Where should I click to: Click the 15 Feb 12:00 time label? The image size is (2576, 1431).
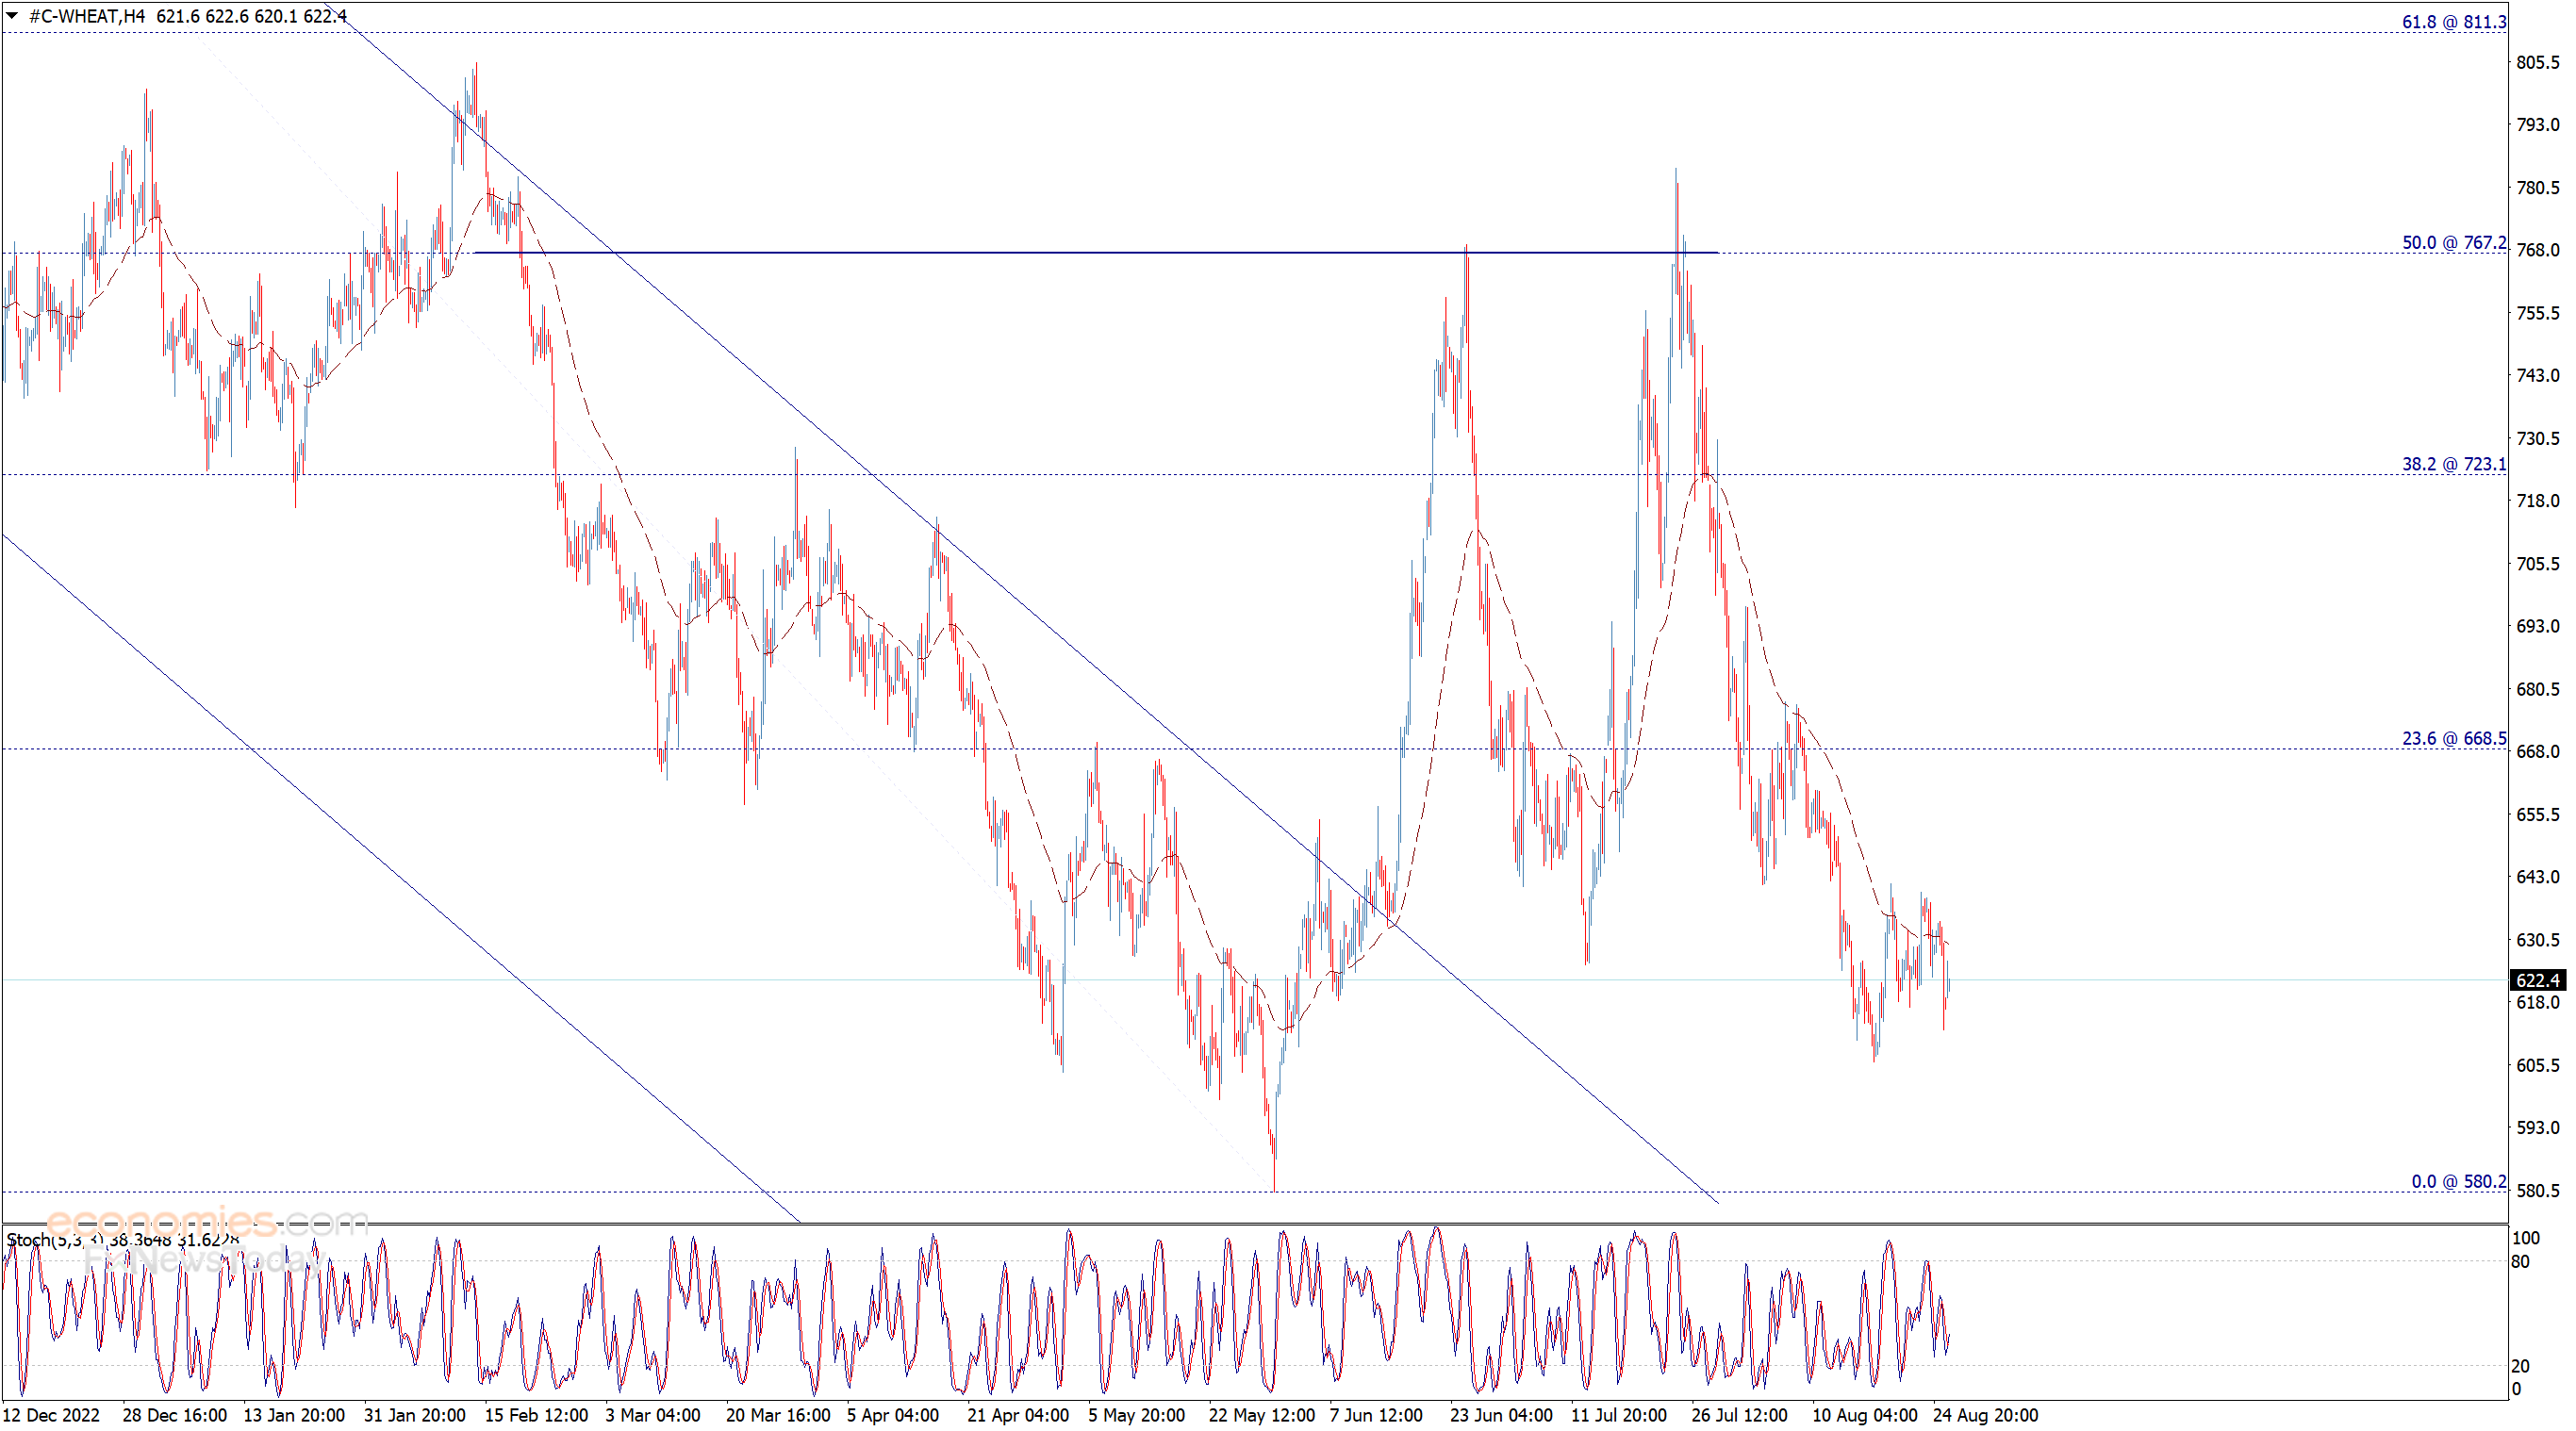536,1415
